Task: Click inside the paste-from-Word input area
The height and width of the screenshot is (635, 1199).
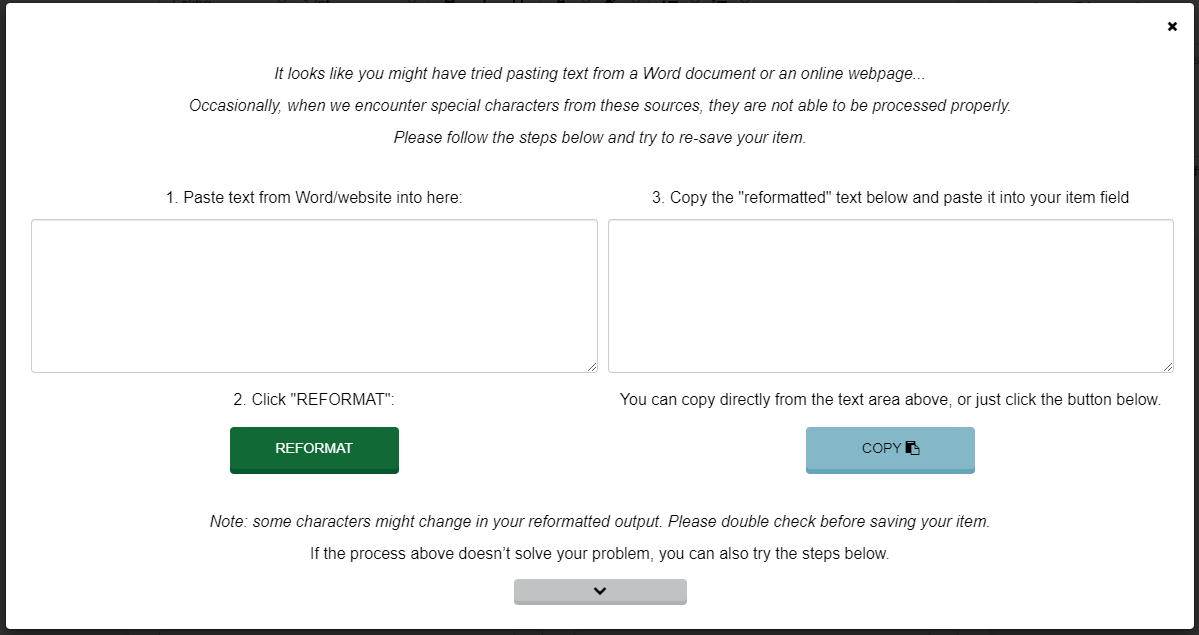Action: (314, 295)
